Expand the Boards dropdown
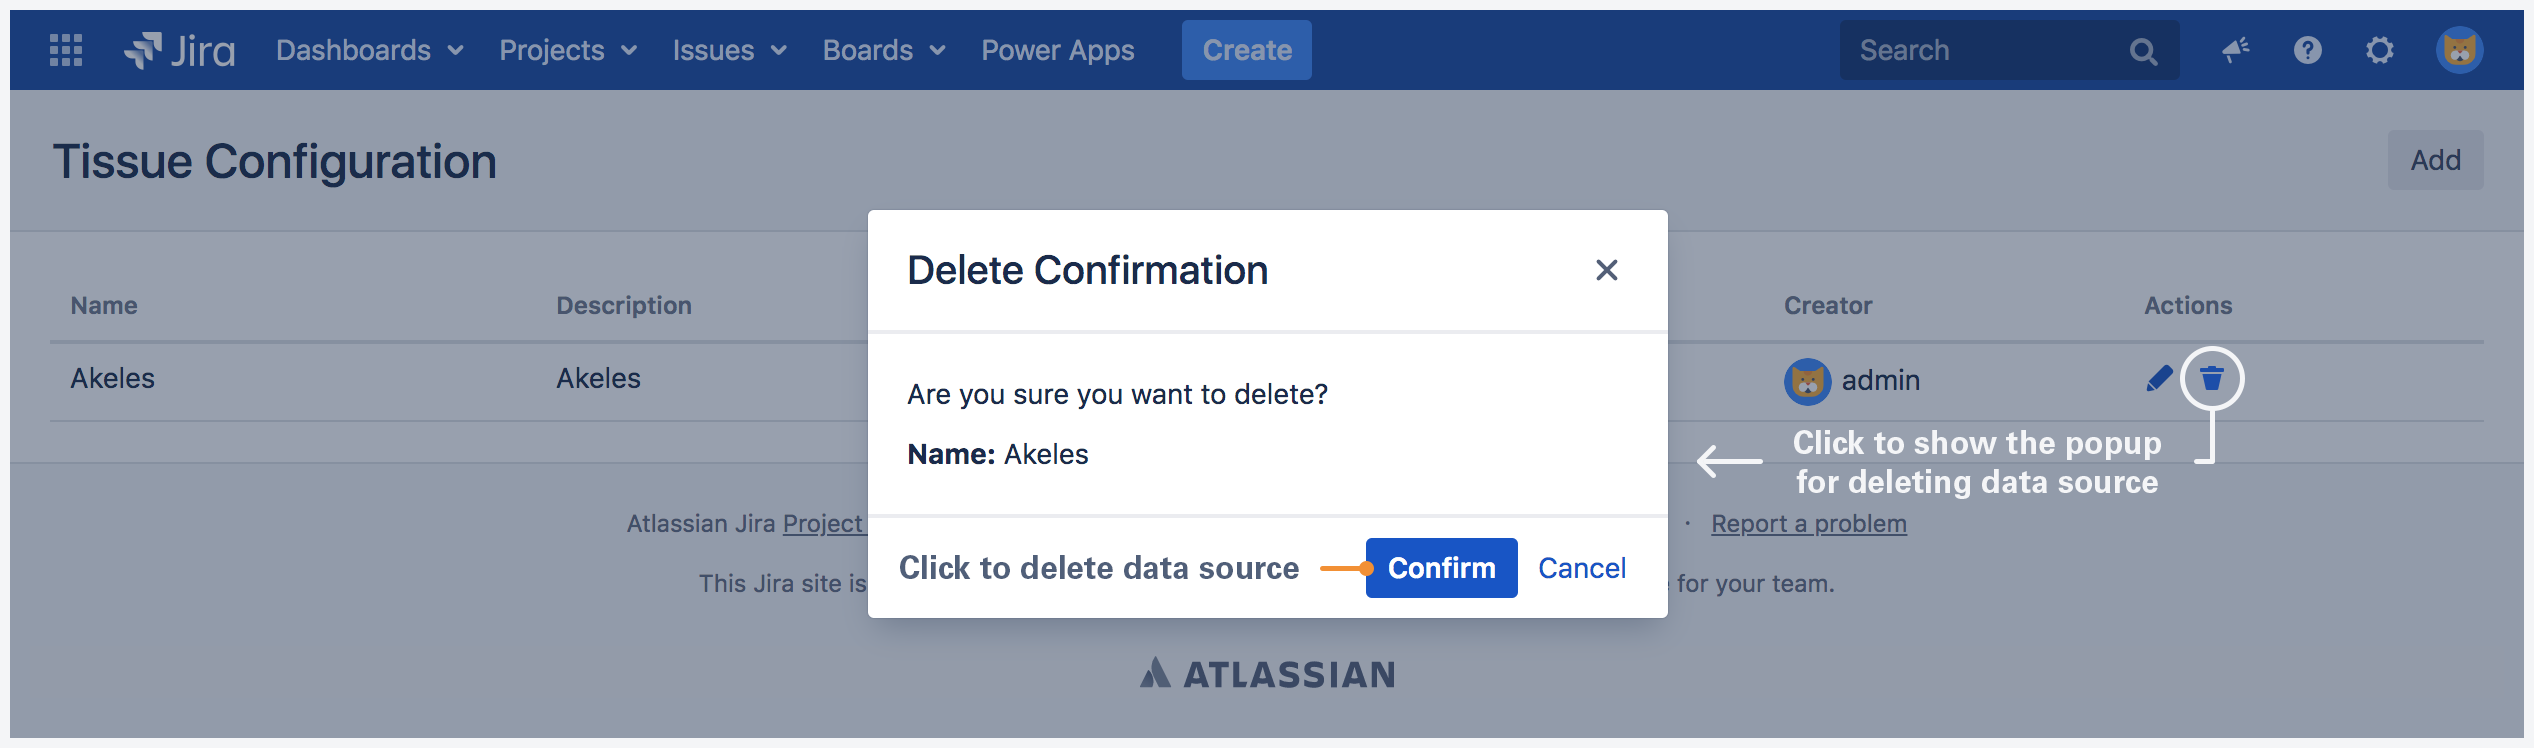Screen dimensions: 2534x748 click(884, 50)
